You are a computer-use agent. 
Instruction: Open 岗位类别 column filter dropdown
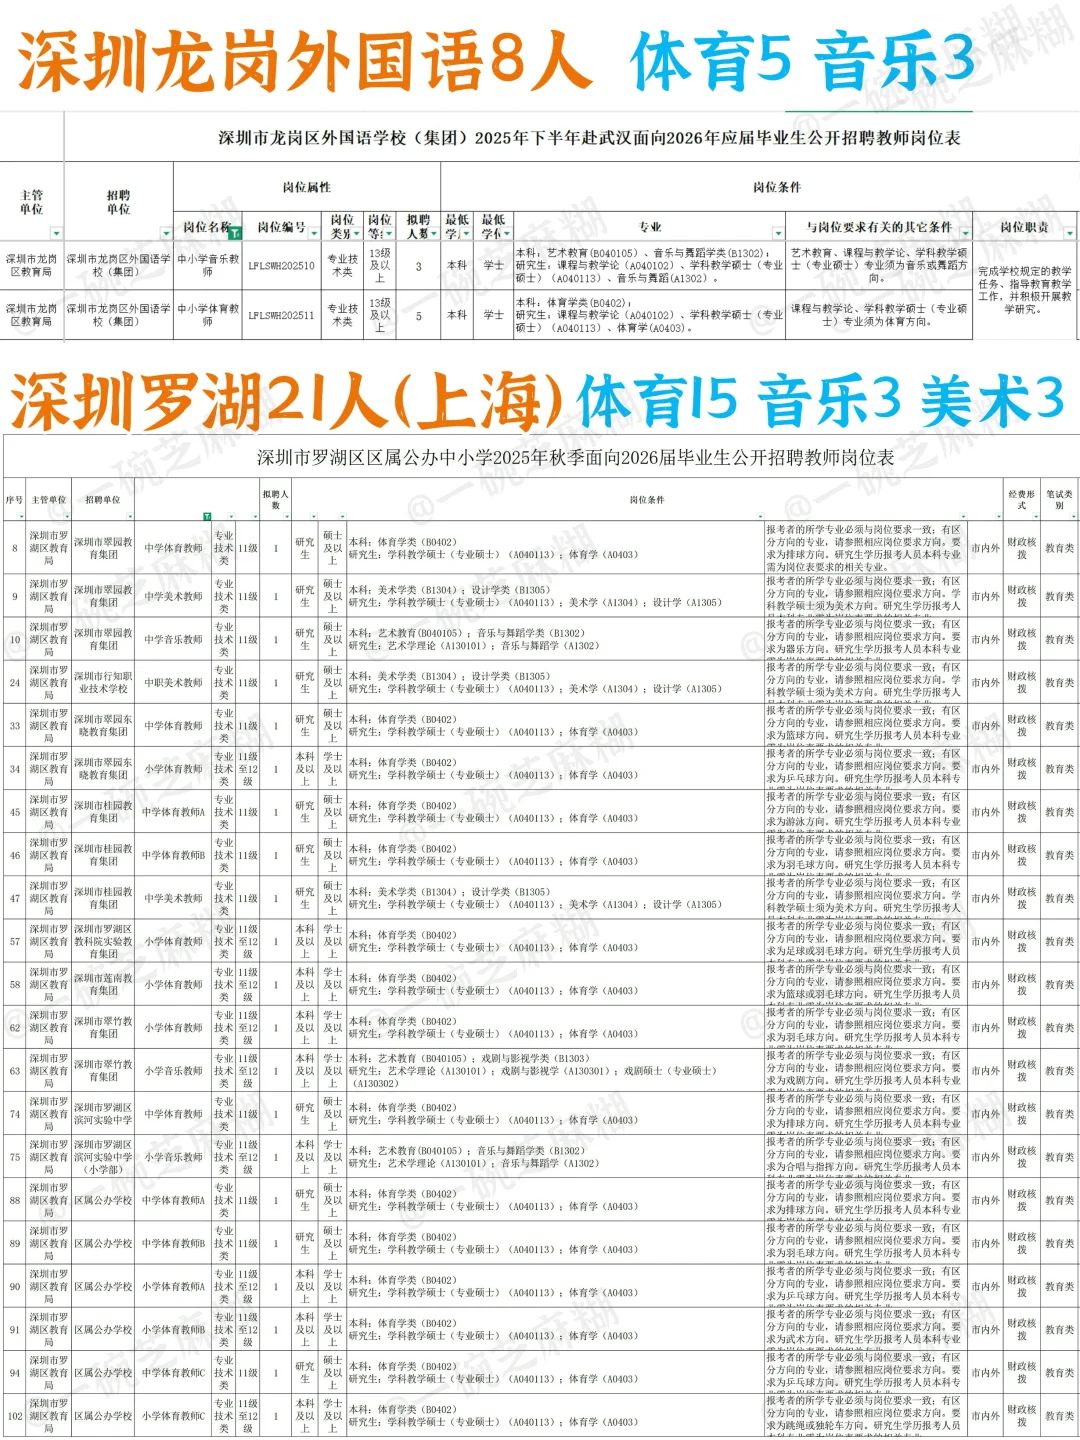point(355,233)
